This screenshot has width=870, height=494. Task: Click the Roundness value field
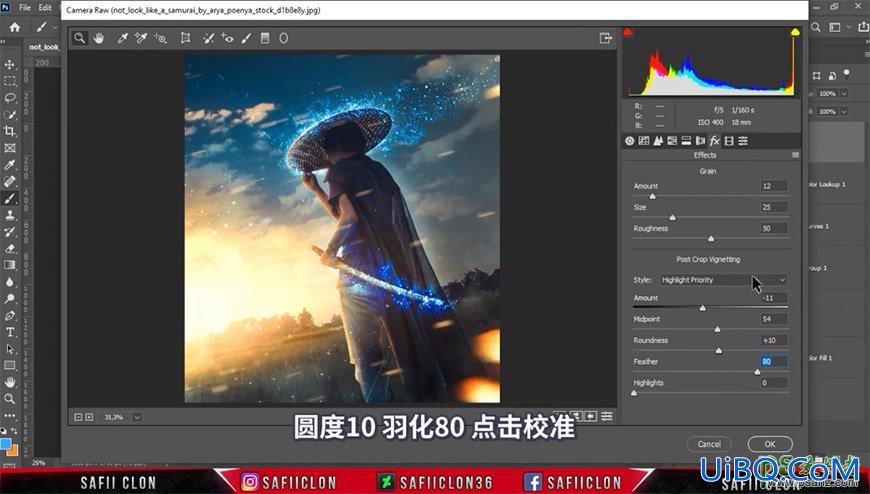pyautogui.click(x=773, y=340)
